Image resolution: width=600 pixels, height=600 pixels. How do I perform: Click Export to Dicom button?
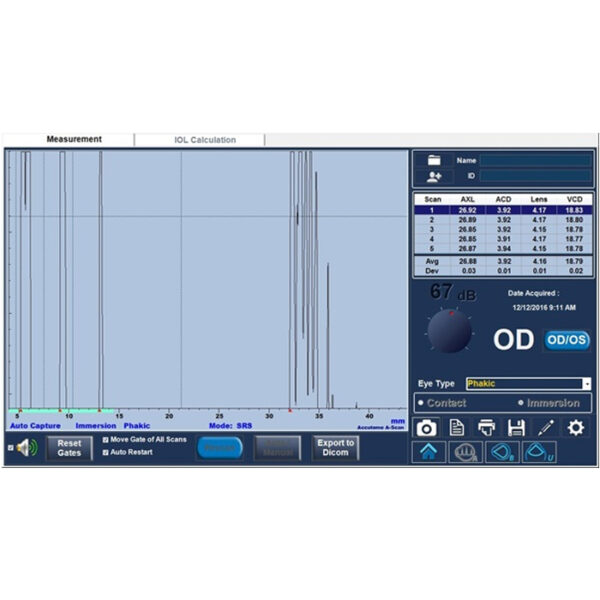pyautogui.click(x=335, y=448)
